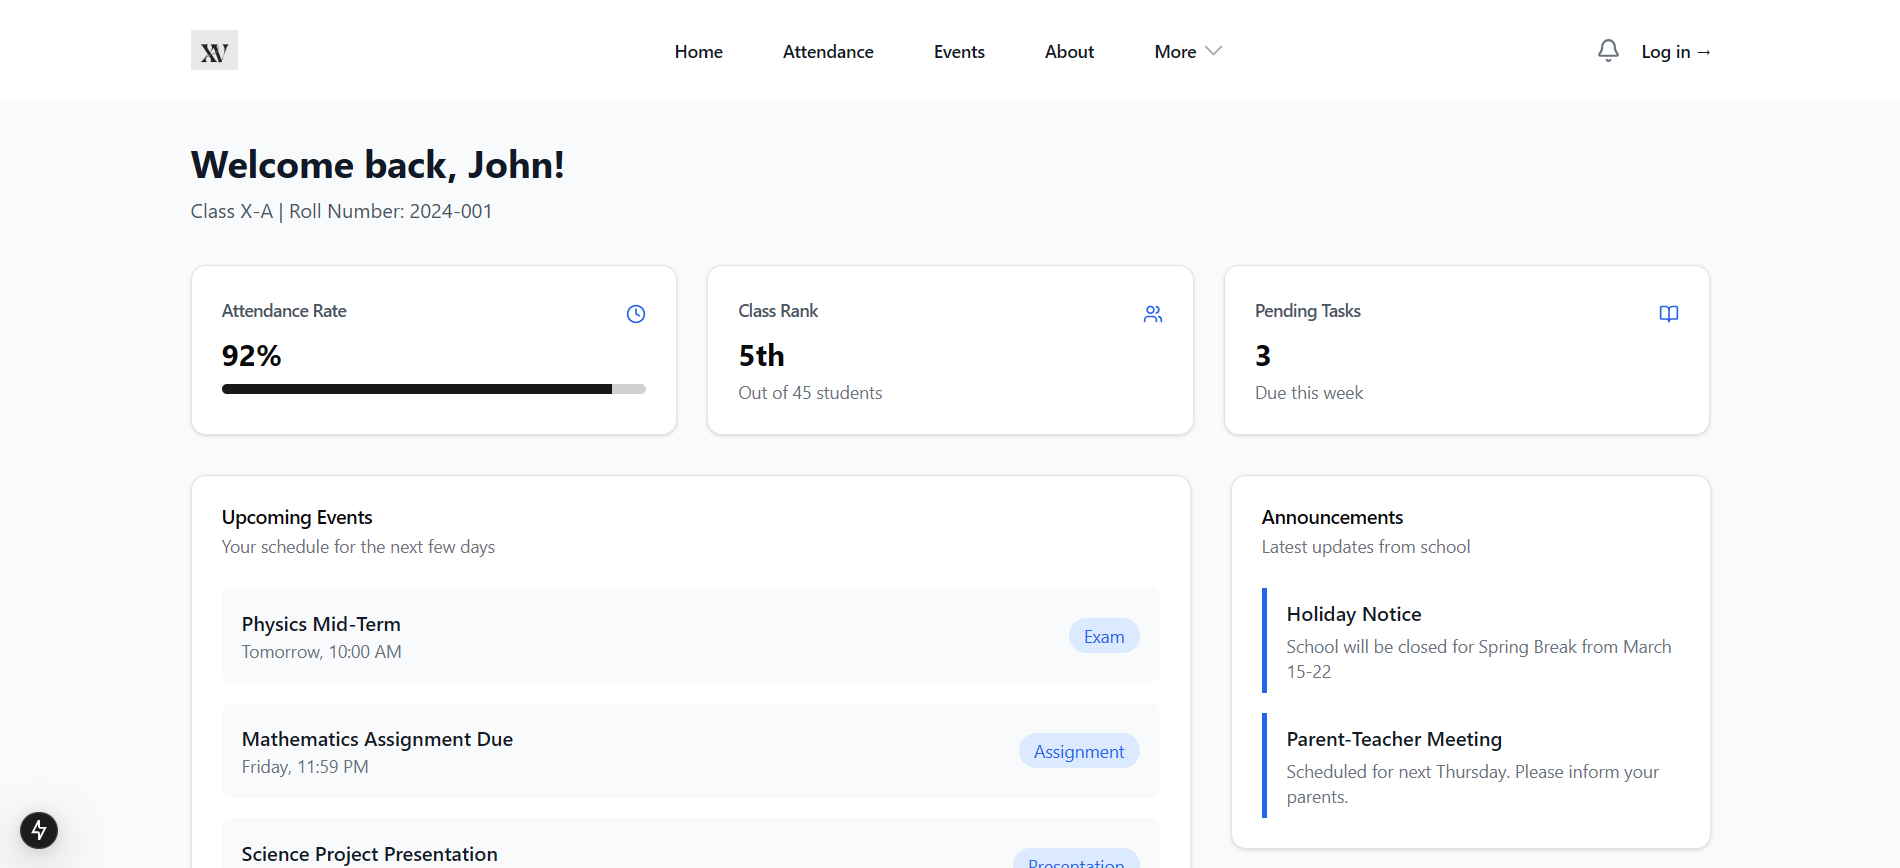
Task: Select the Exam badge on Physics Mid-Term
Action: pyautogui.click(x=1104, y=637)
